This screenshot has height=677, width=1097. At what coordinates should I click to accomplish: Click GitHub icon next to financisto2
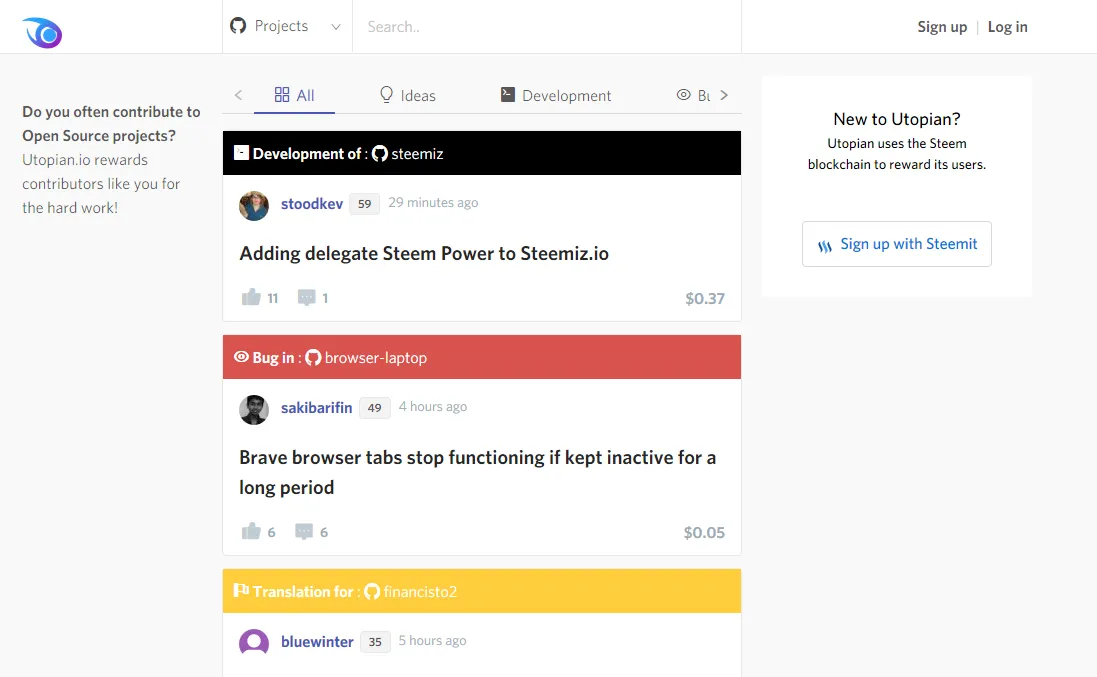(x=372, y=592)
